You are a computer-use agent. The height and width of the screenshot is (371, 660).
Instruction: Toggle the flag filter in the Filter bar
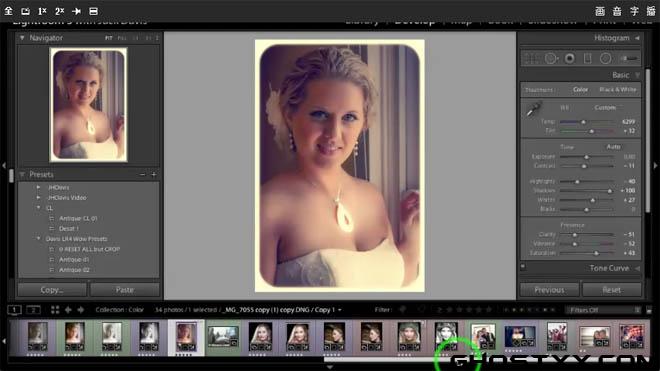[x=402, y=310]
